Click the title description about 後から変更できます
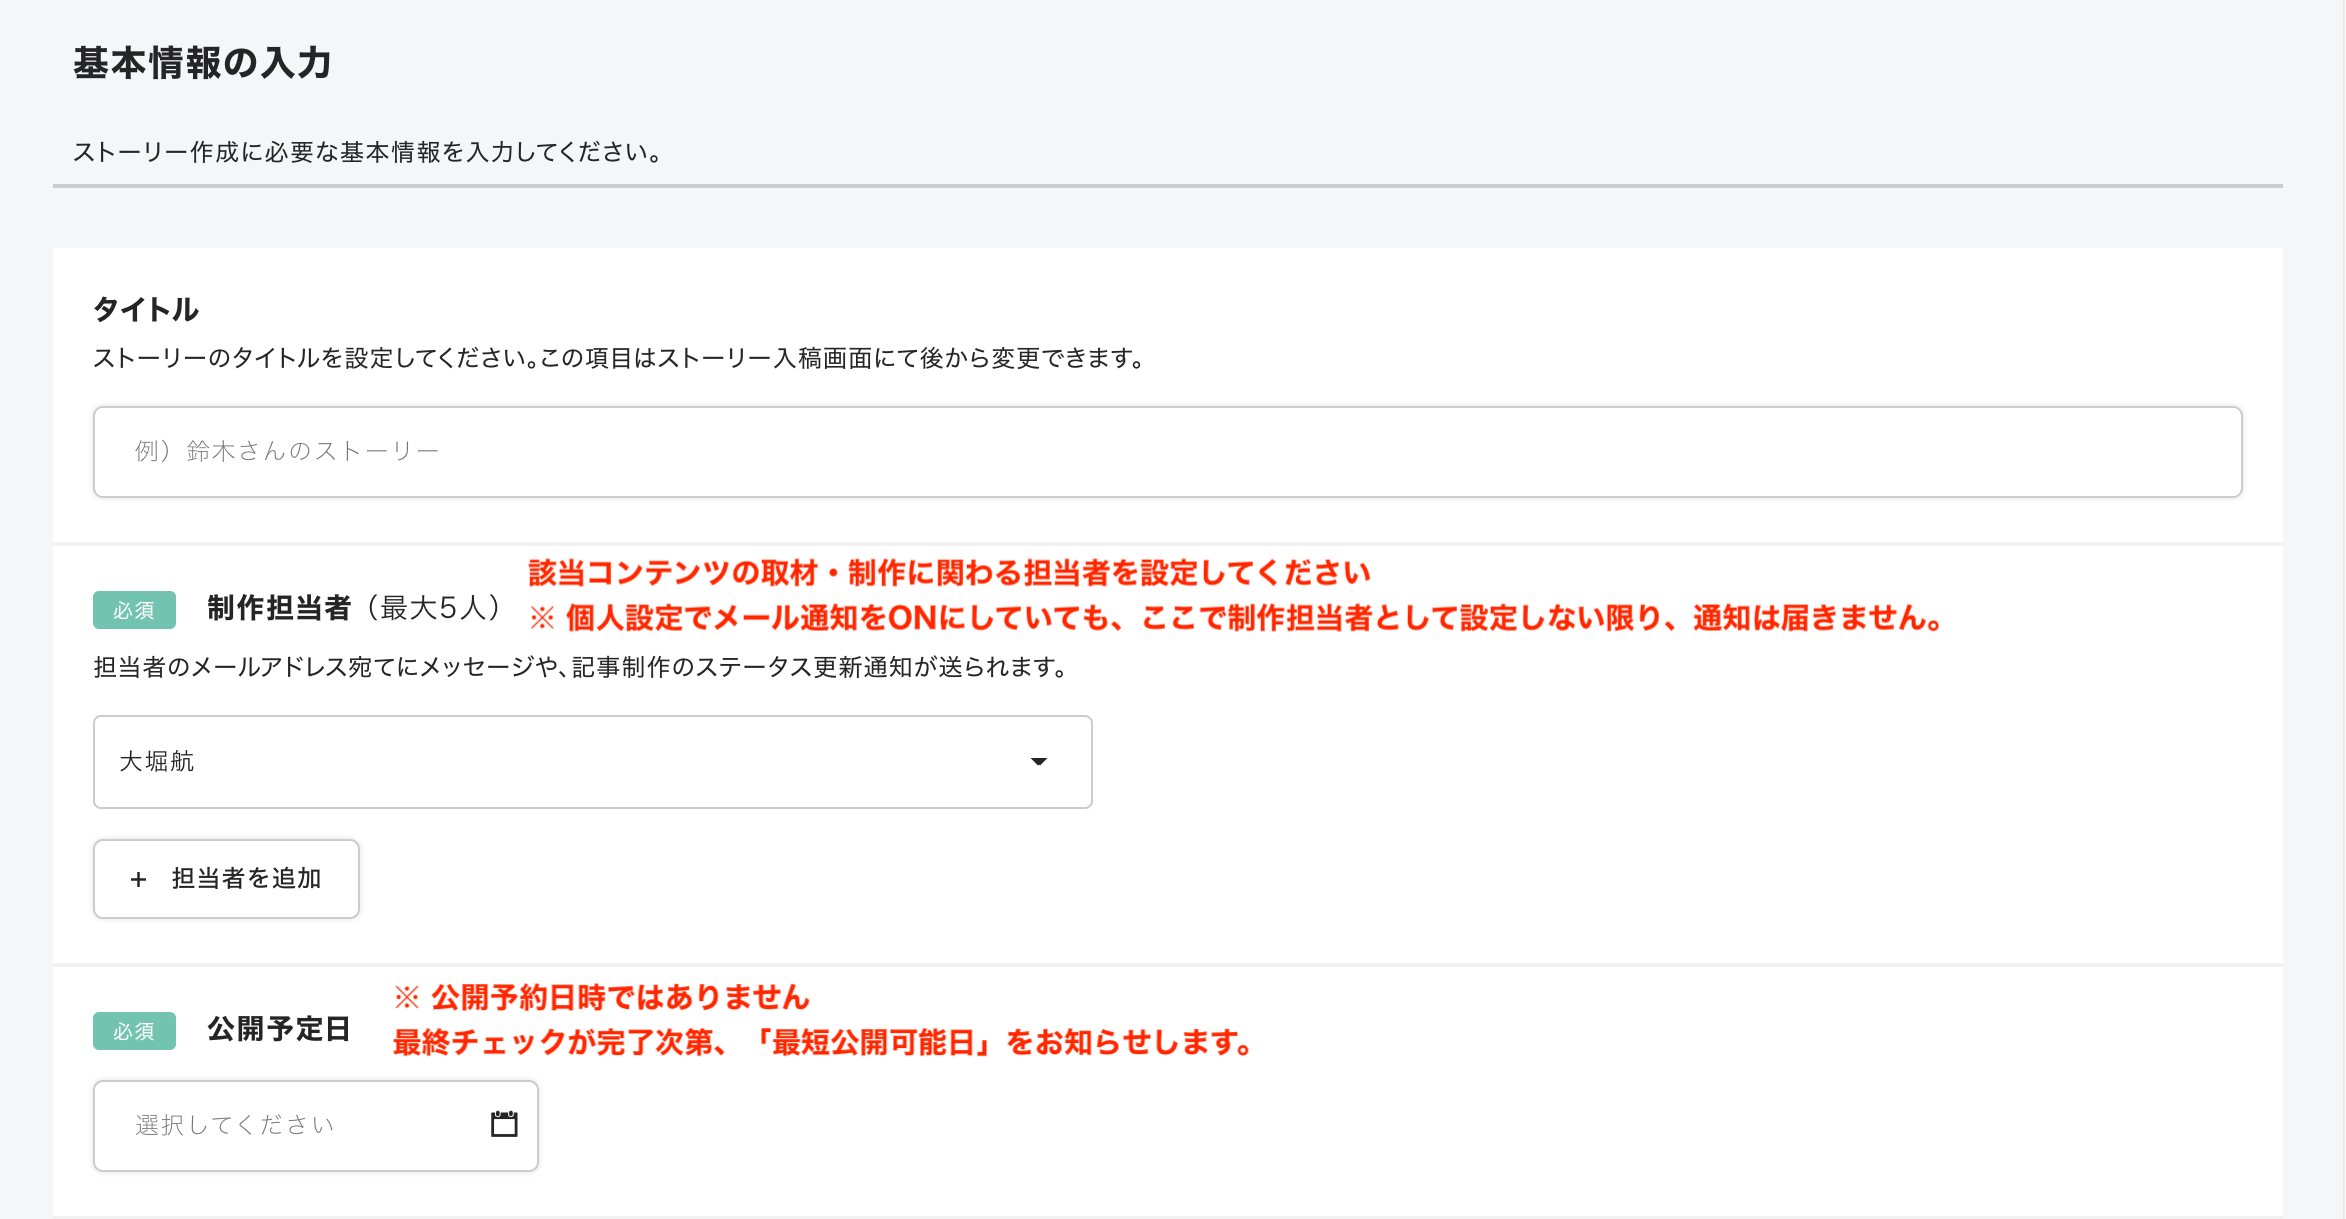The height and width of the screenshot is (1219, 2346). pyautogui.click(x=620, y=358)
